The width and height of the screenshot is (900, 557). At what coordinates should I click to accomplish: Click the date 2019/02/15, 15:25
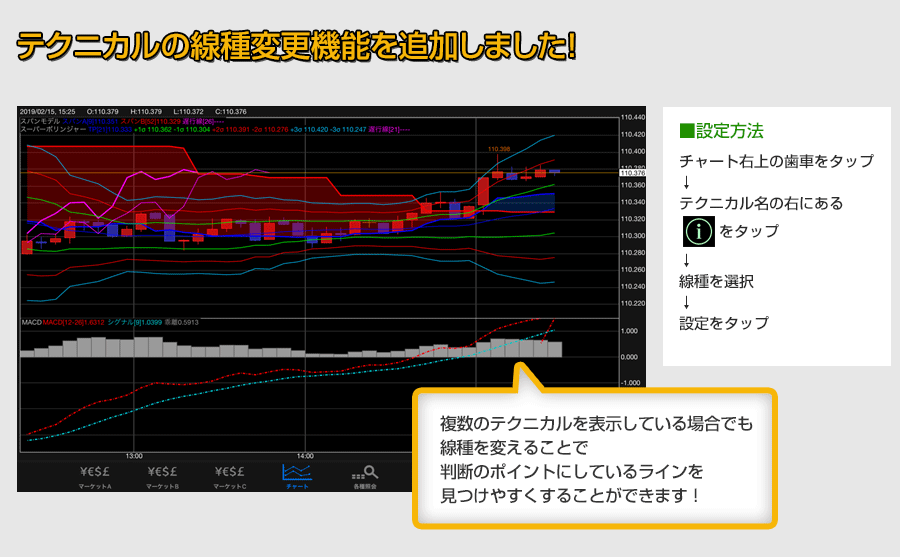pyautogui.click(x=48, y=111)
